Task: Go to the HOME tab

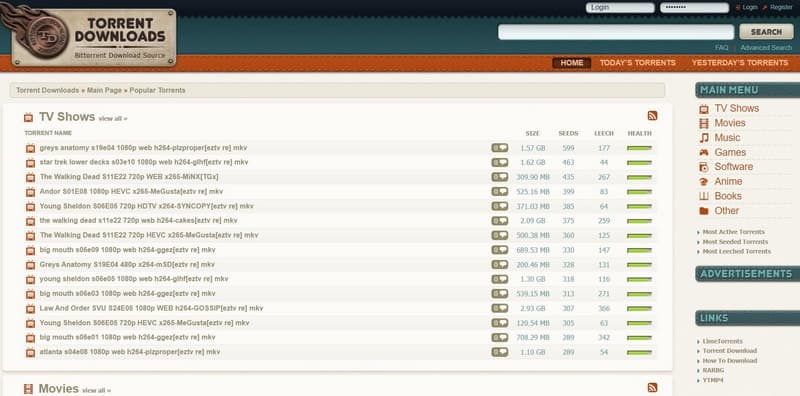Action: tap(571, 63)
